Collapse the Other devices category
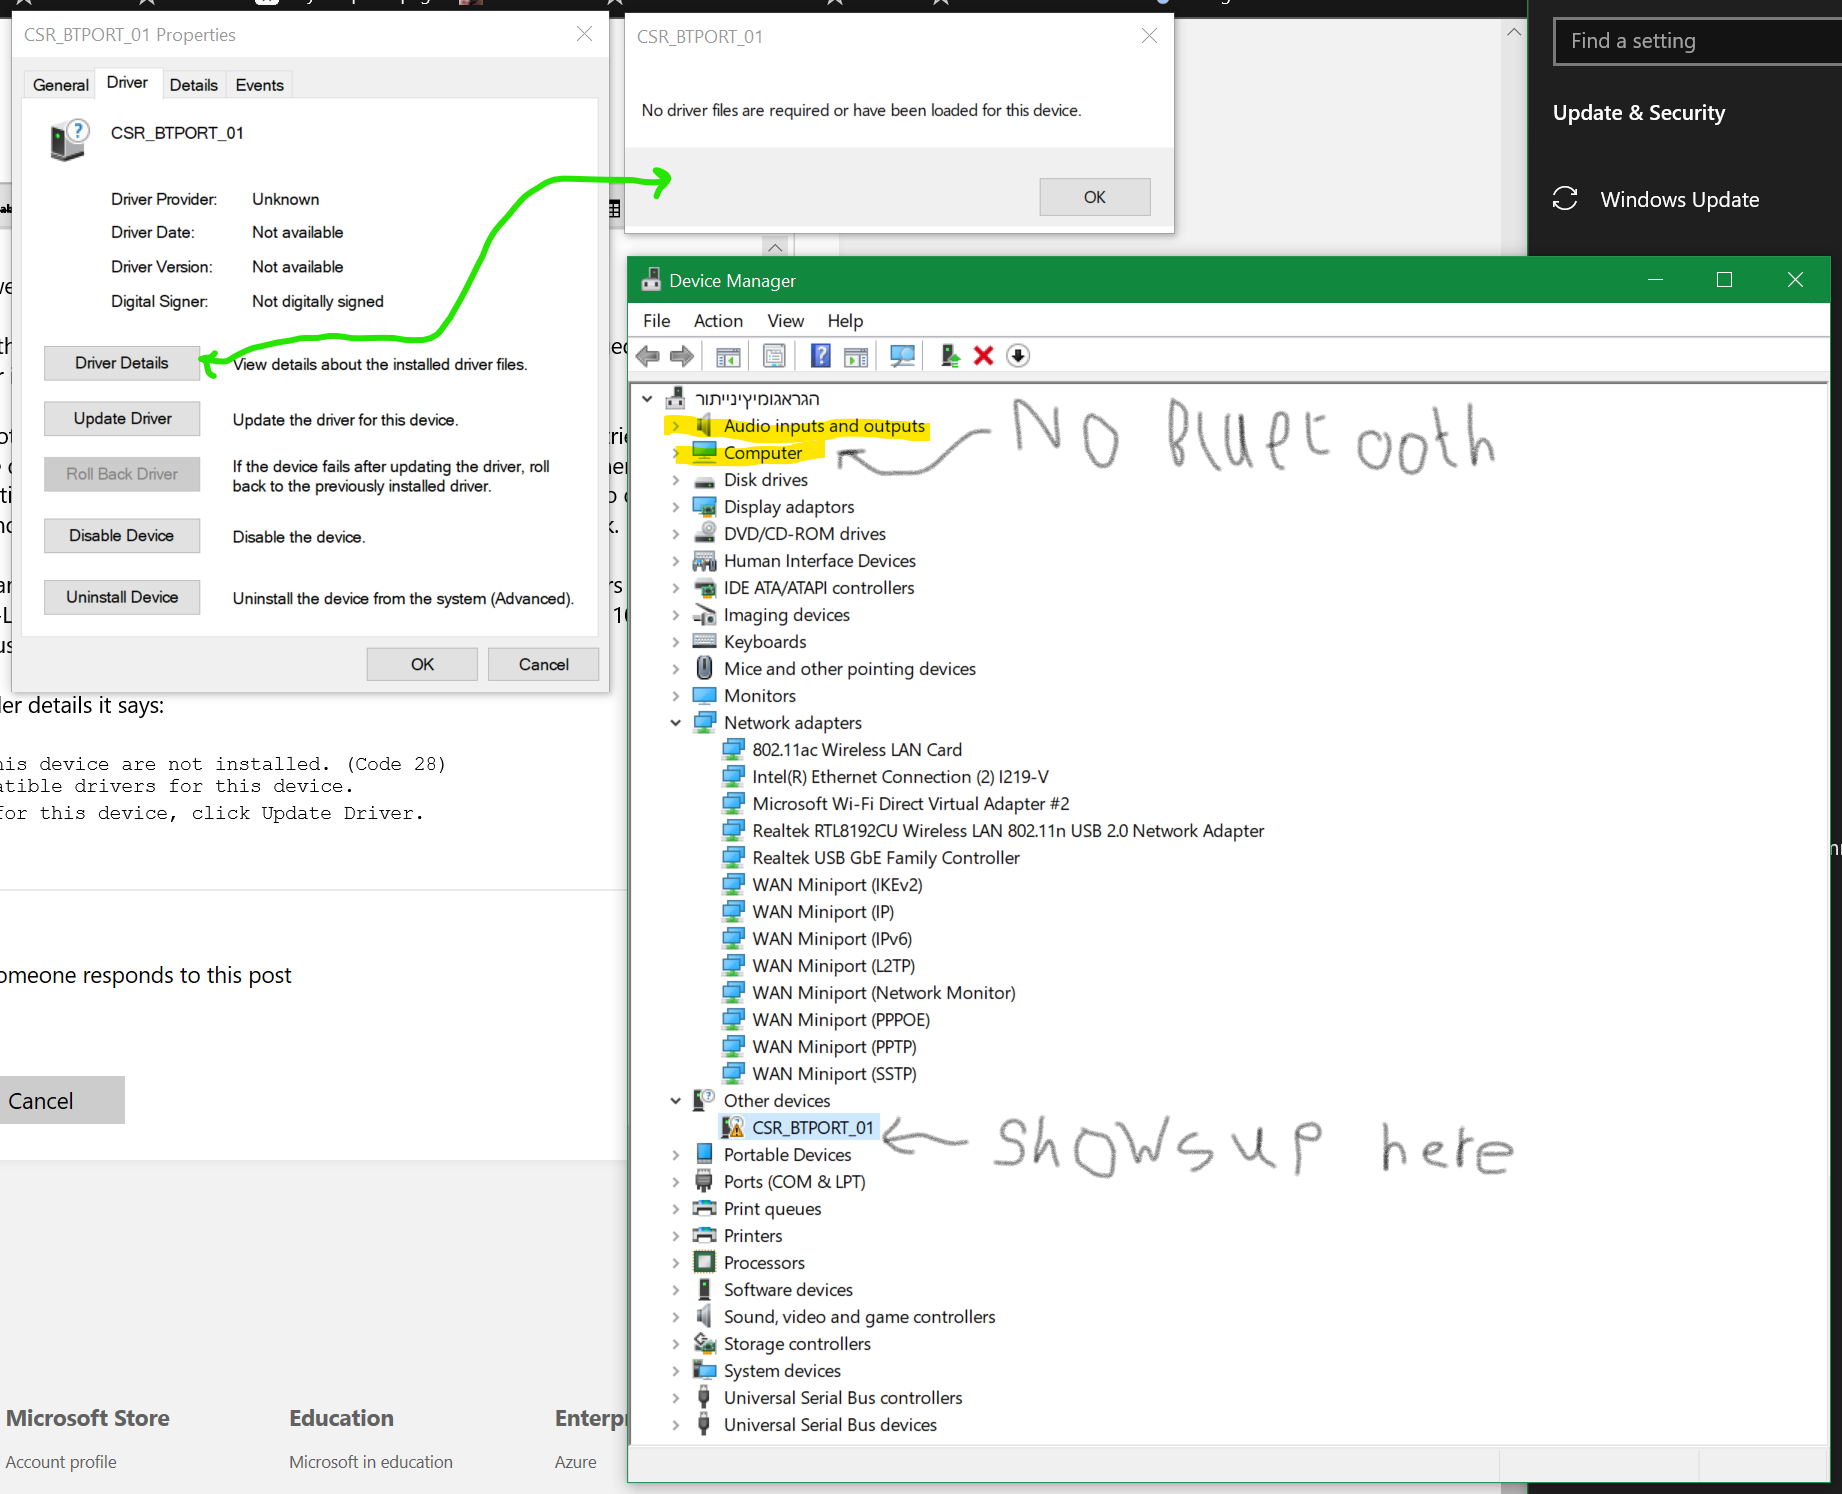 point(676,1100)
